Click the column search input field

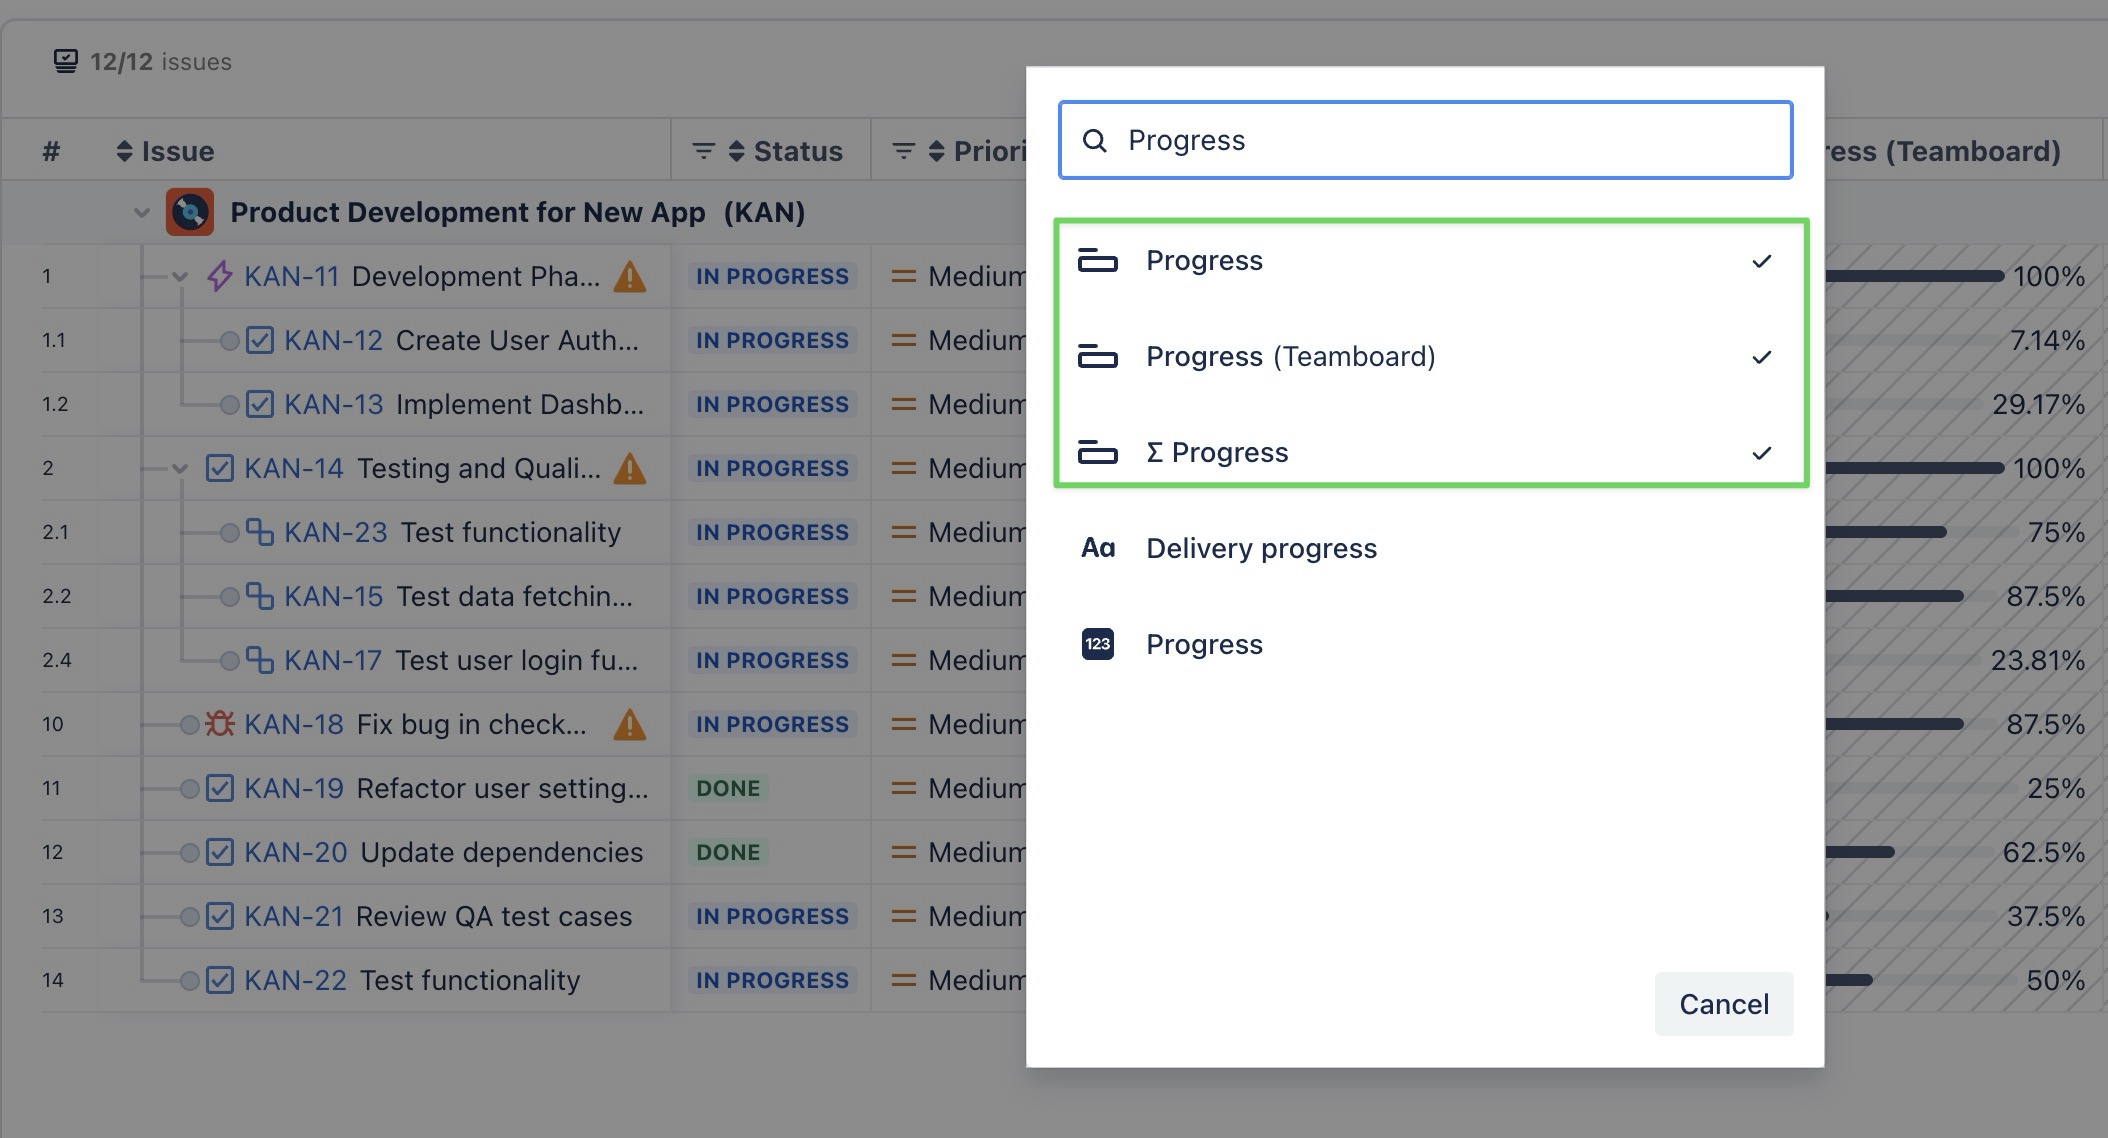[x=1440, y=141]
